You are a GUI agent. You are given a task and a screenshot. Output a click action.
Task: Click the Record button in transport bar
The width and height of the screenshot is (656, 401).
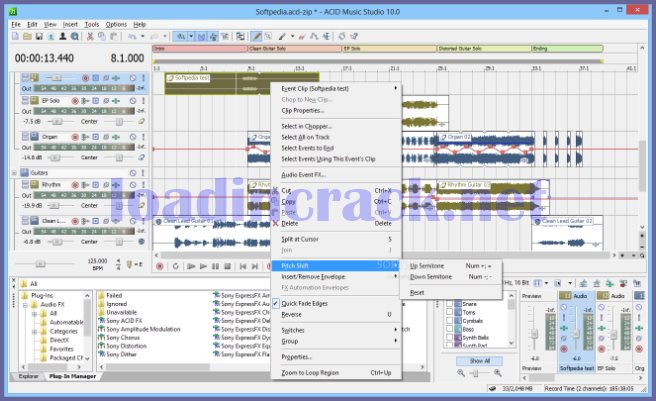click(160, 266)
